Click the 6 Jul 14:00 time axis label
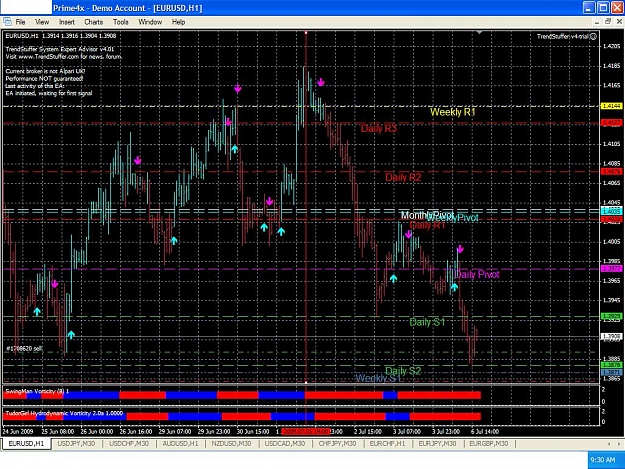Screen dimensions: 625x469 coord(484,432)
